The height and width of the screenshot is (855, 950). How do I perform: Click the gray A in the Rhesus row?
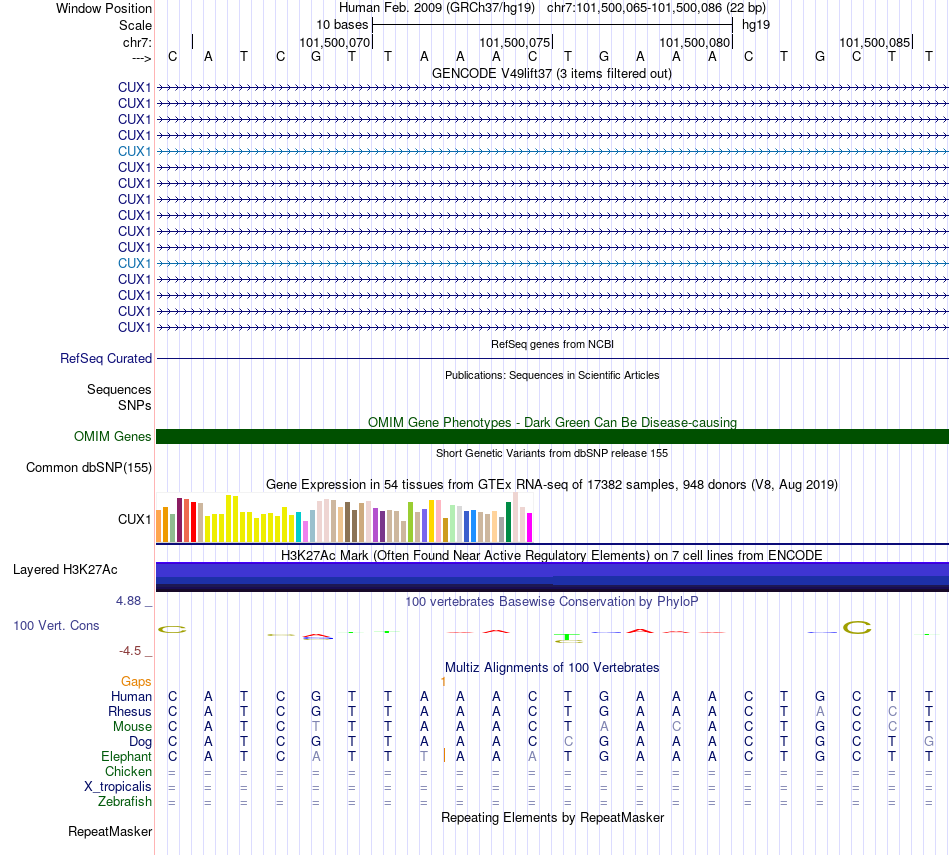(820, 711)
